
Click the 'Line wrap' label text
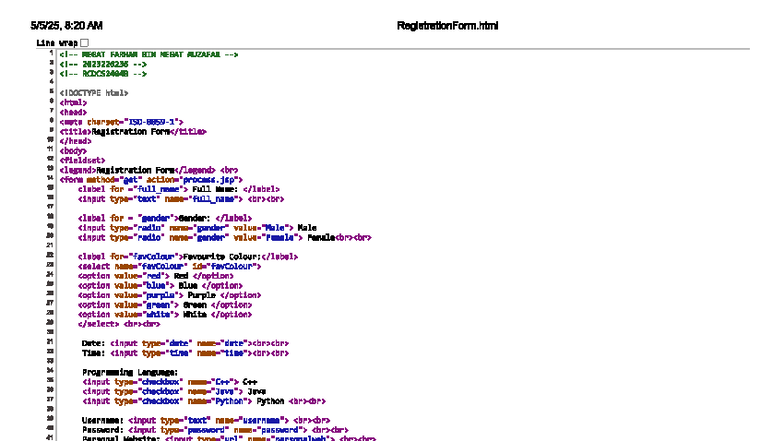pos(57,43)
